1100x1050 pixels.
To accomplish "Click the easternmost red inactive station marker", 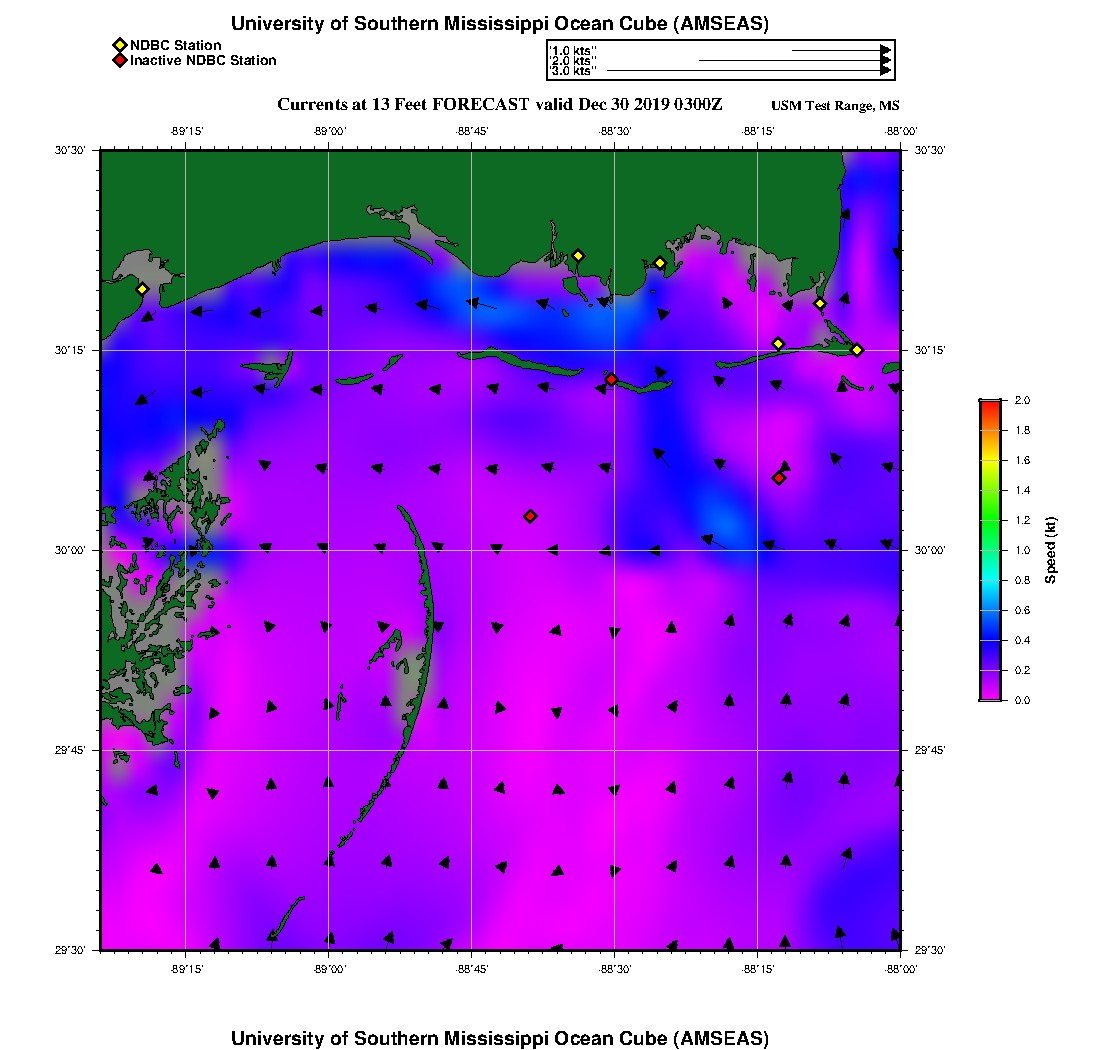I will [778, 478].
